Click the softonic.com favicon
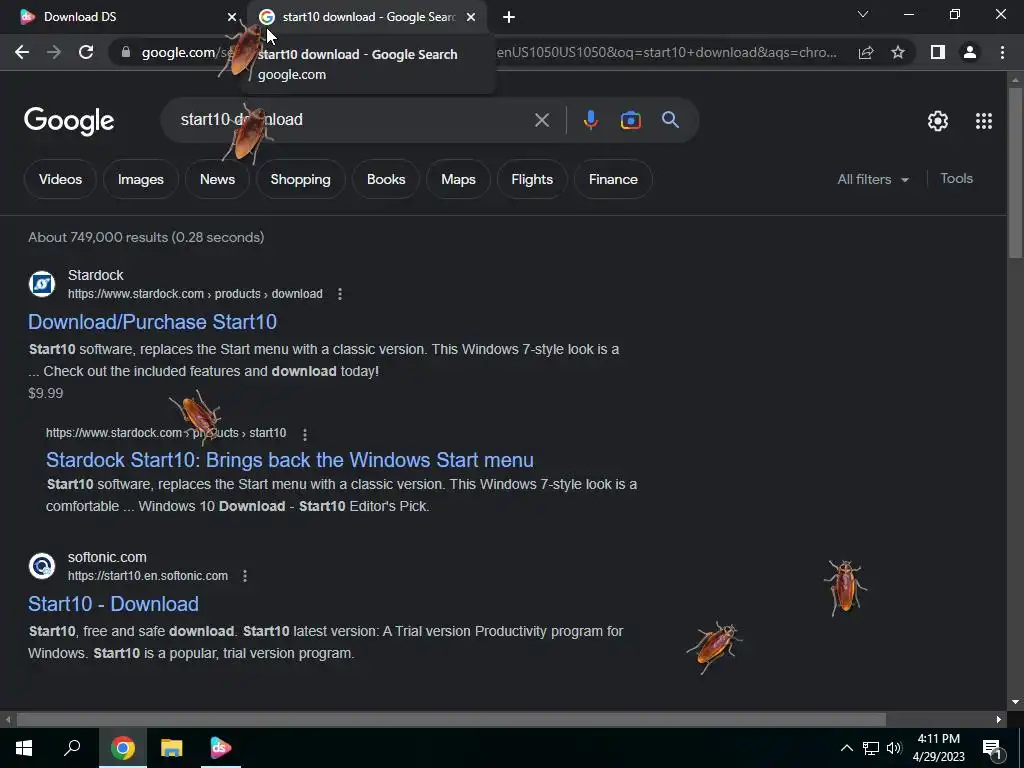Viewport: 1024px width, 768px height. (42, 566)
